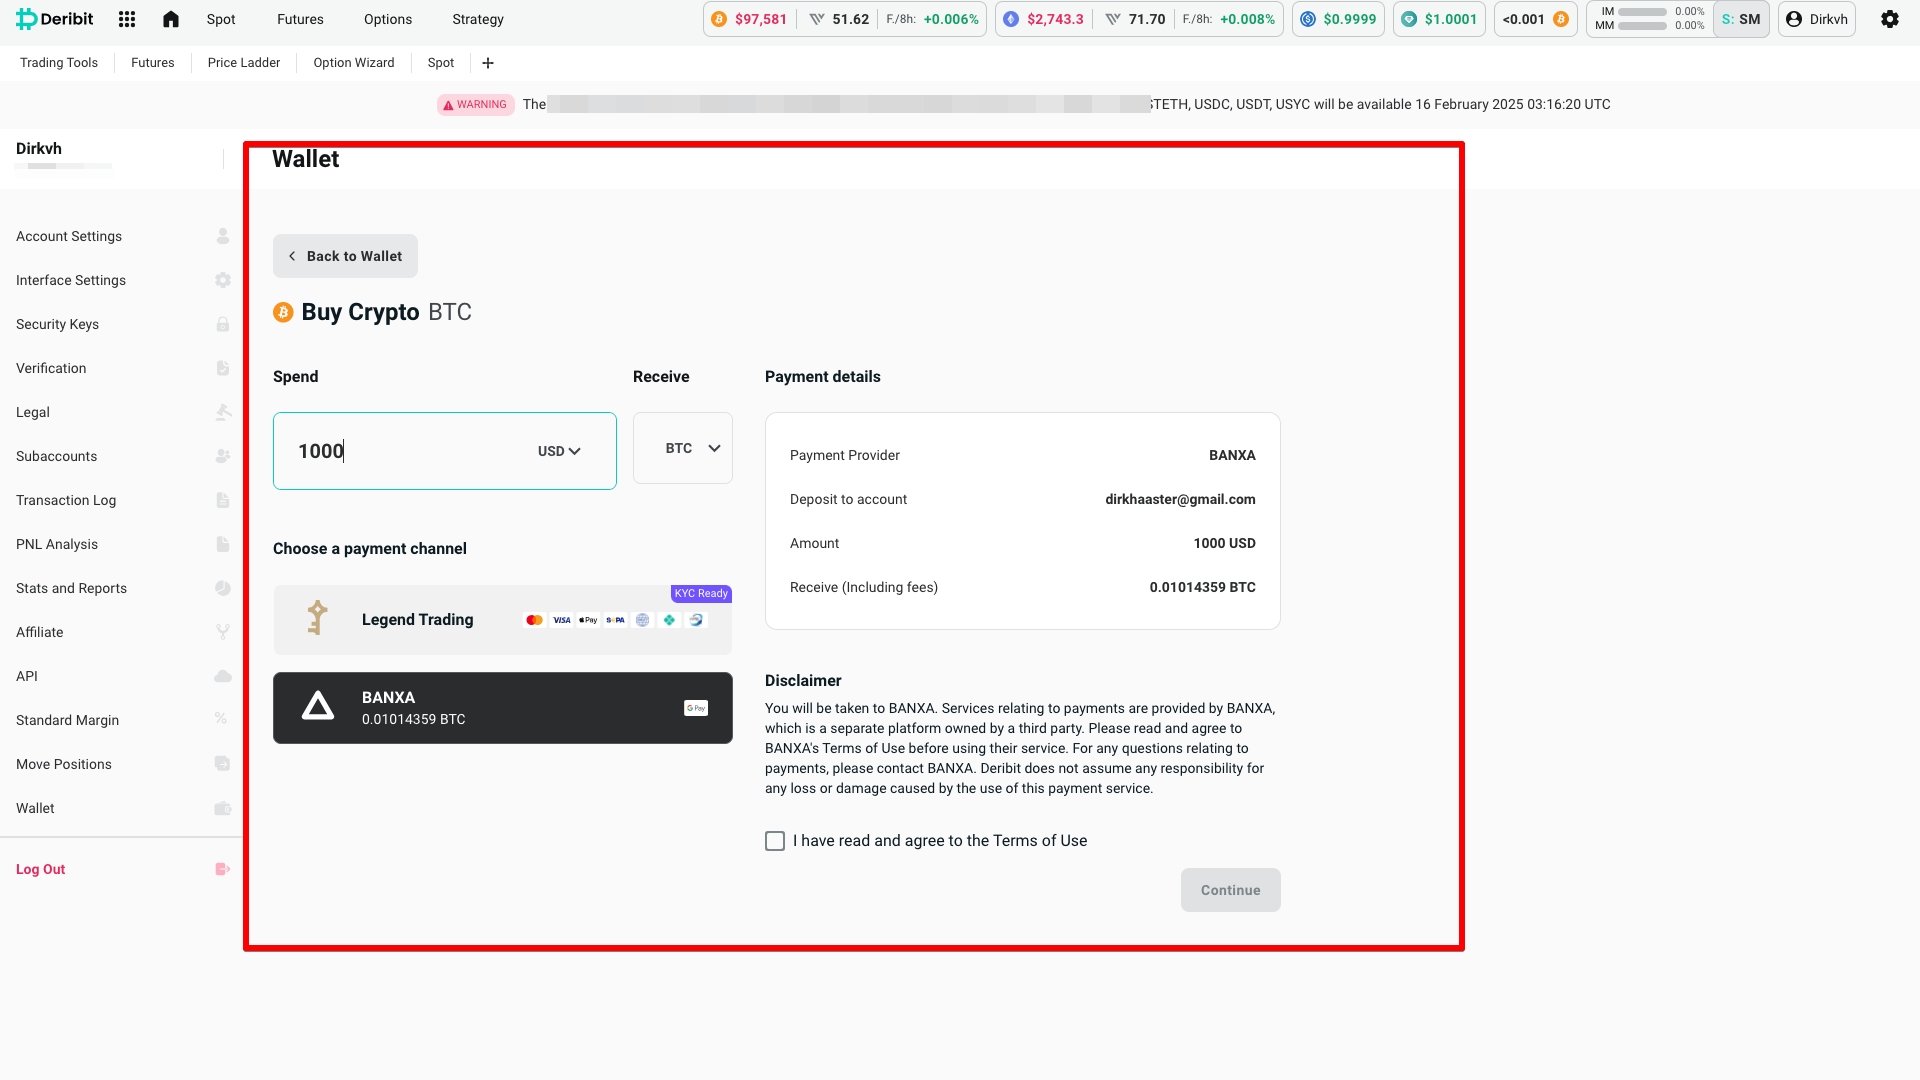Click the Stats and Reports chart icon
The width and height of the screenshot is (1920, 1080).
223,588
